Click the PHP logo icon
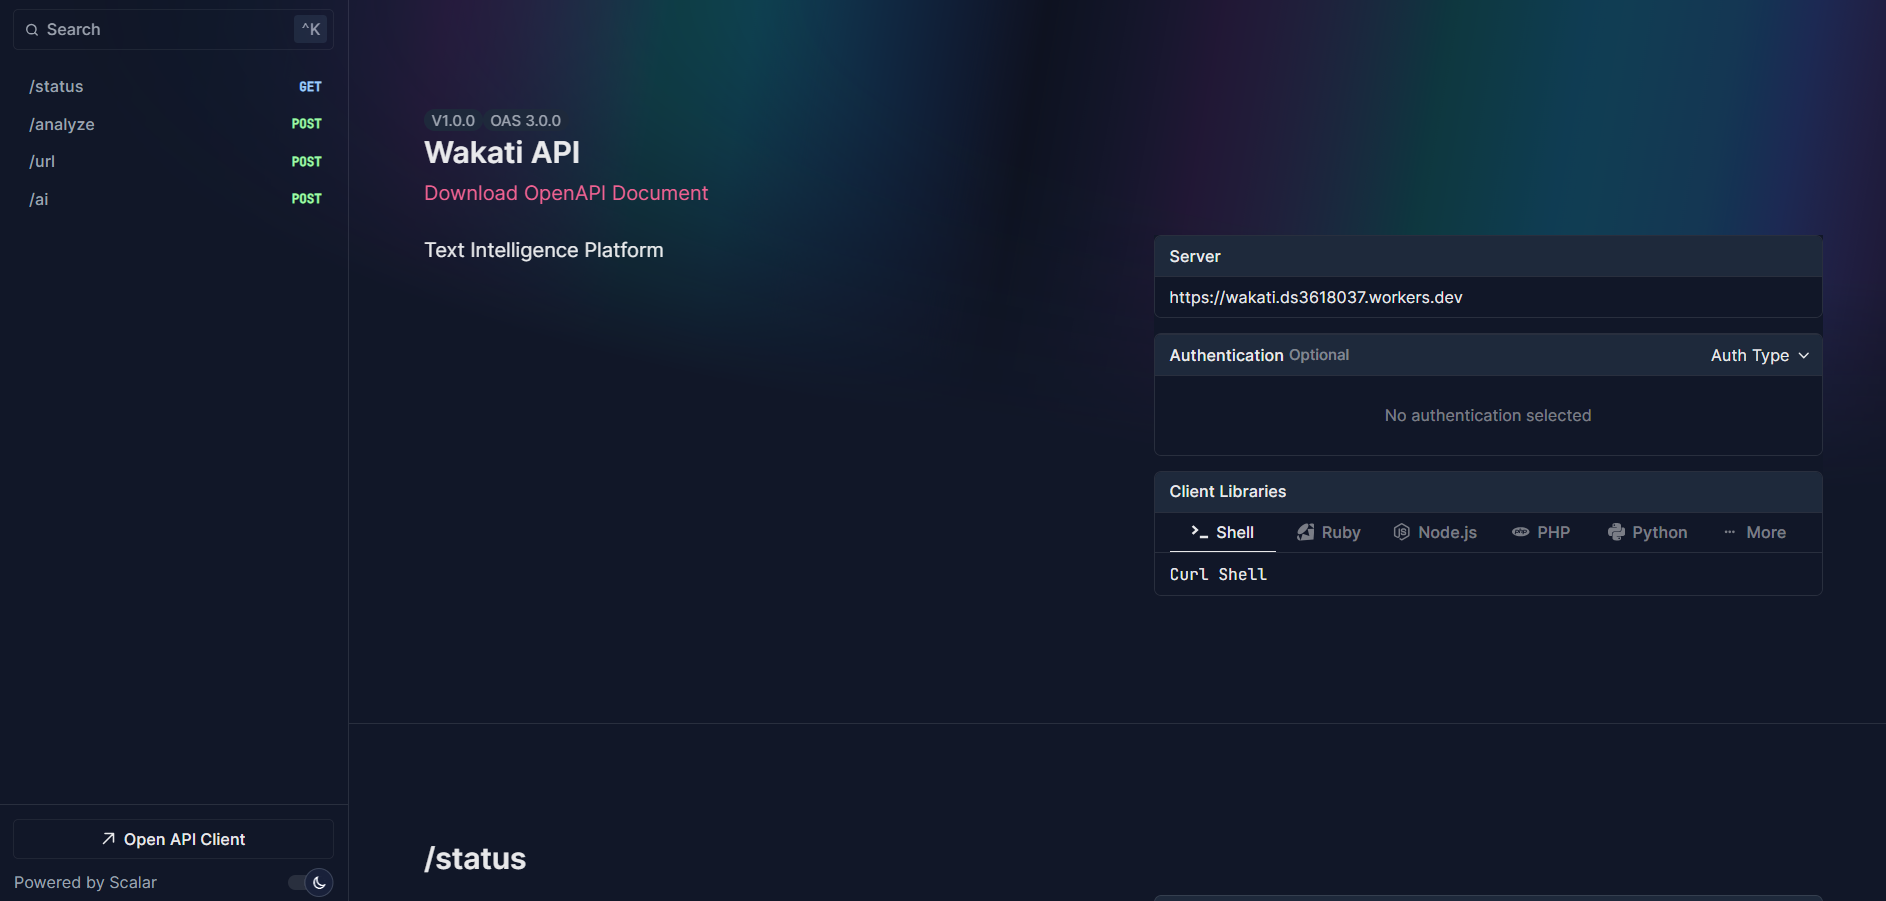This screenshot has width=1886, height=901. (1520, 532)
